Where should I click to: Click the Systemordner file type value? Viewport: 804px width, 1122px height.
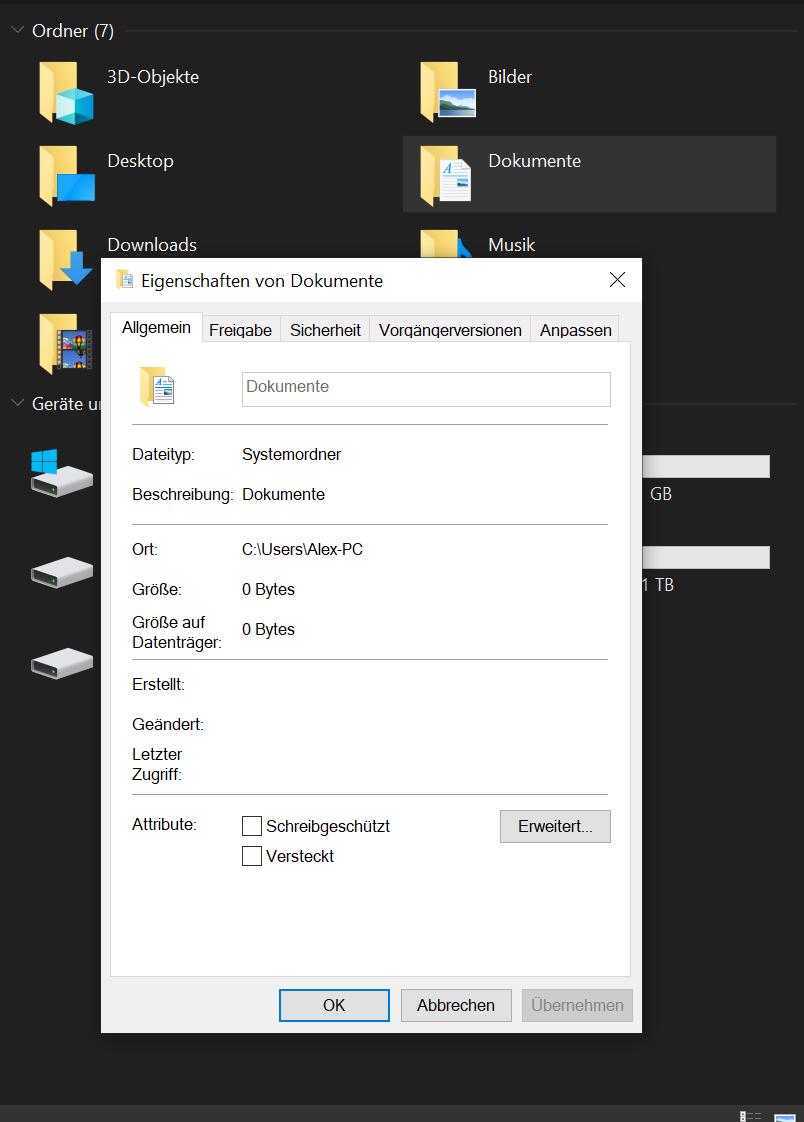click(x=291, y=454)
